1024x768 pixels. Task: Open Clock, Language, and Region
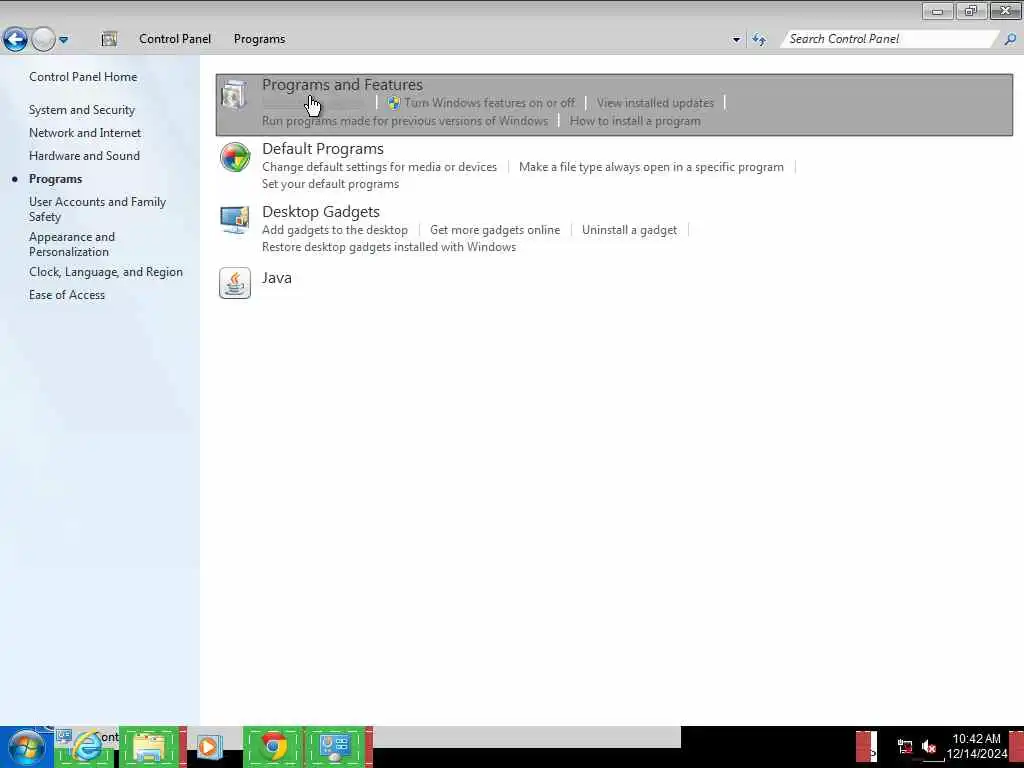(106, 272)
